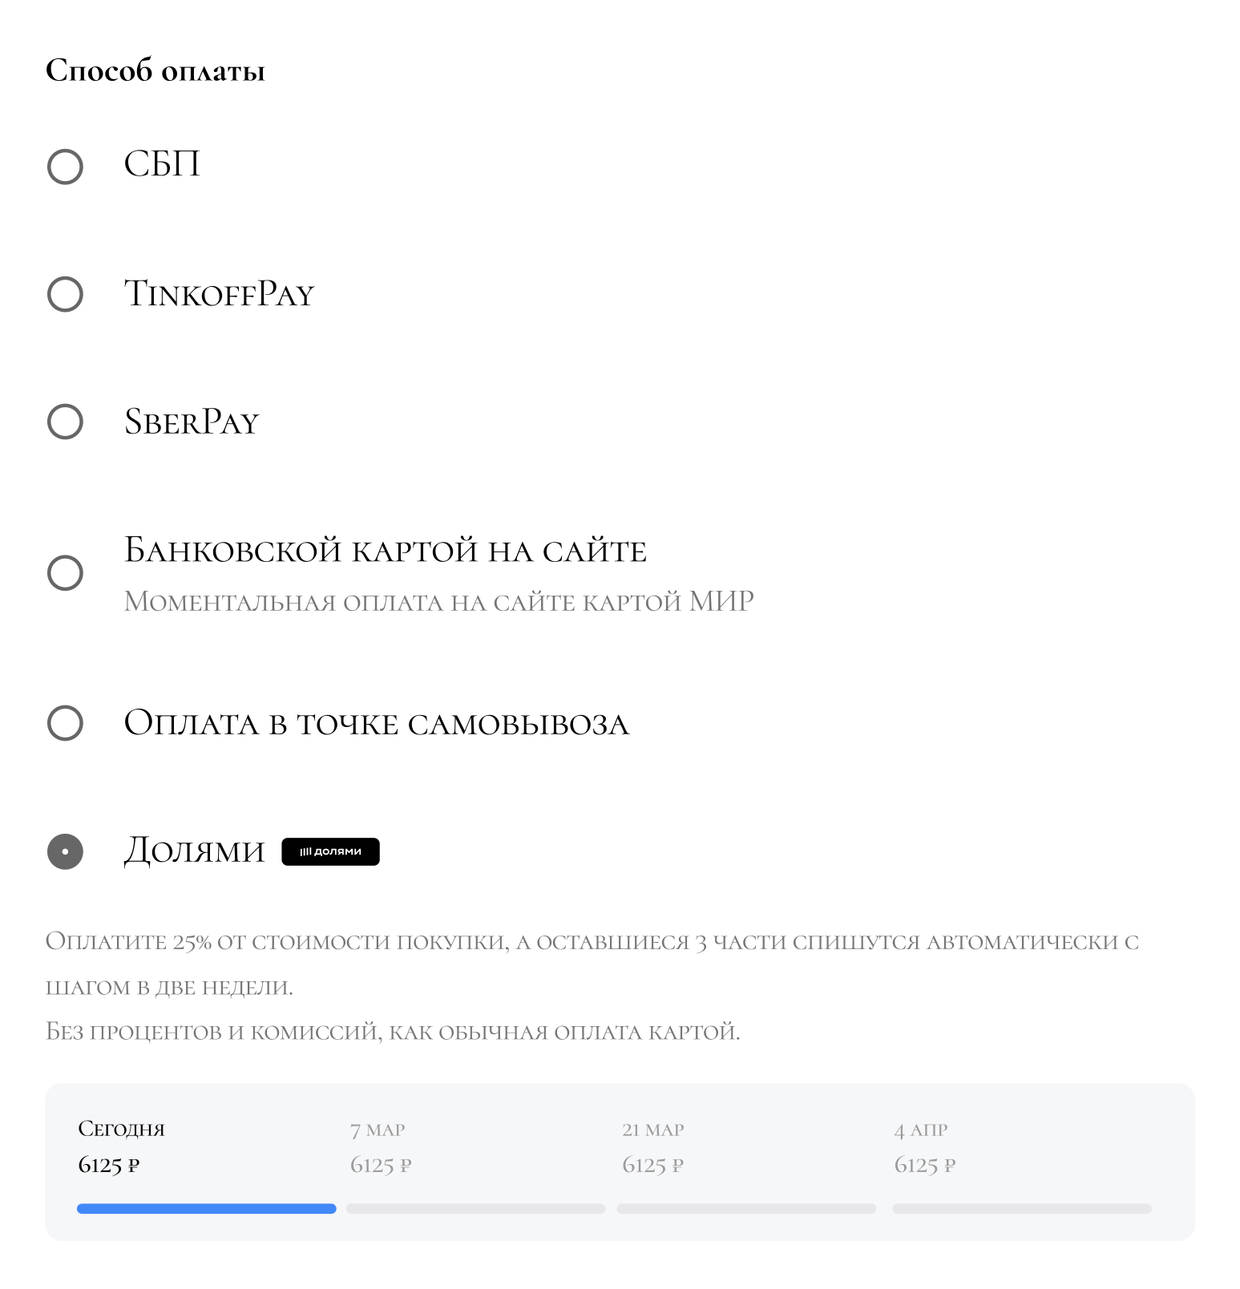Select SberPay radio option
Screen dimensions: 1240x1289
click(x=65, y=422)
